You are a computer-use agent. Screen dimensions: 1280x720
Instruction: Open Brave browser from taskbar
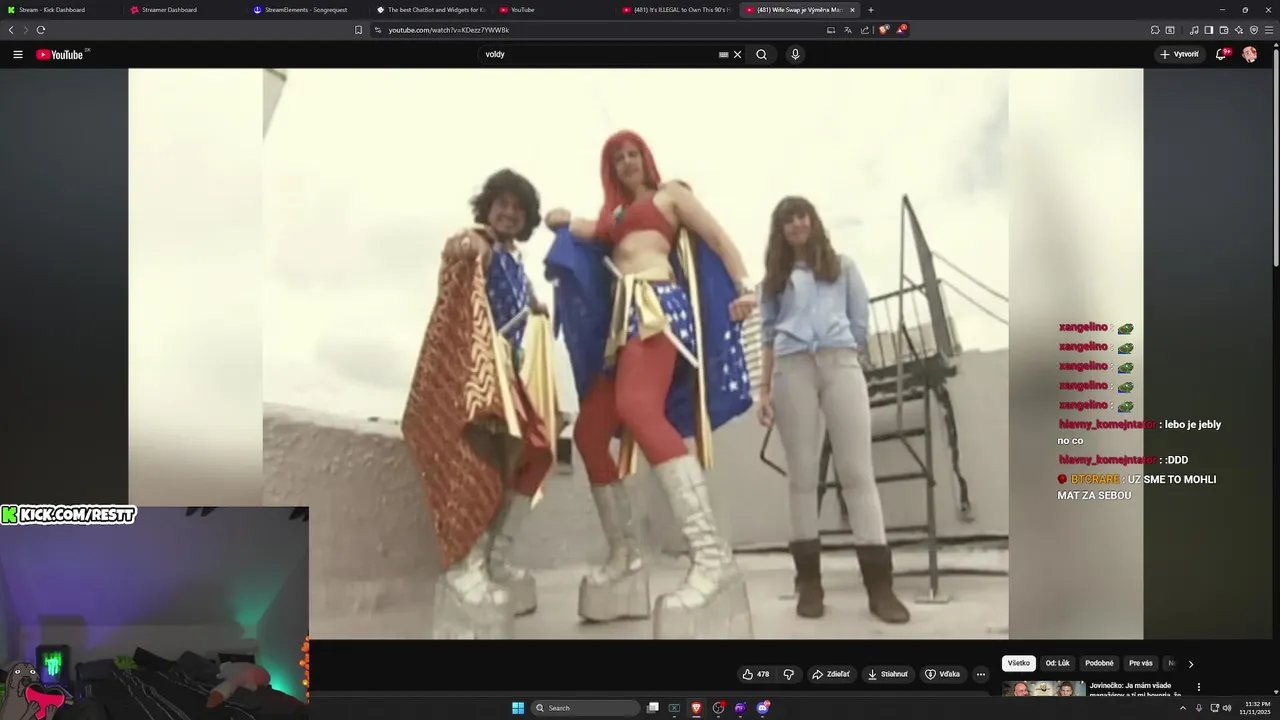pos(696,708)
